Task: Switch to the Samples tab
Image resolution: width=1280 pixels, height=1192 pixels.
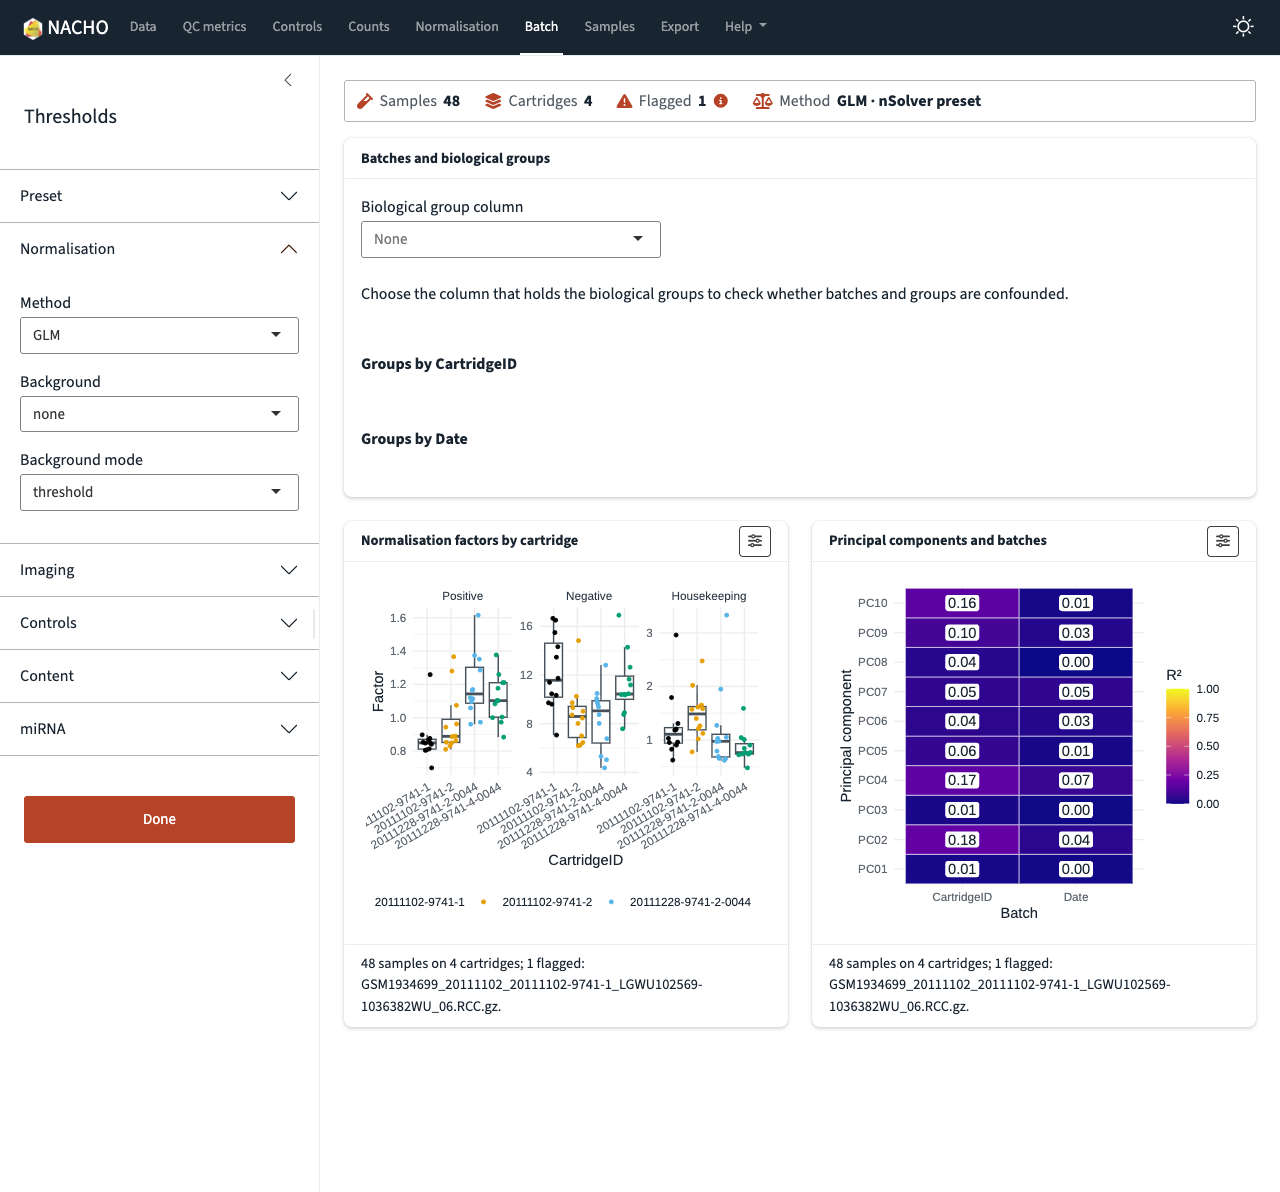Action: [x=609, y=27]
